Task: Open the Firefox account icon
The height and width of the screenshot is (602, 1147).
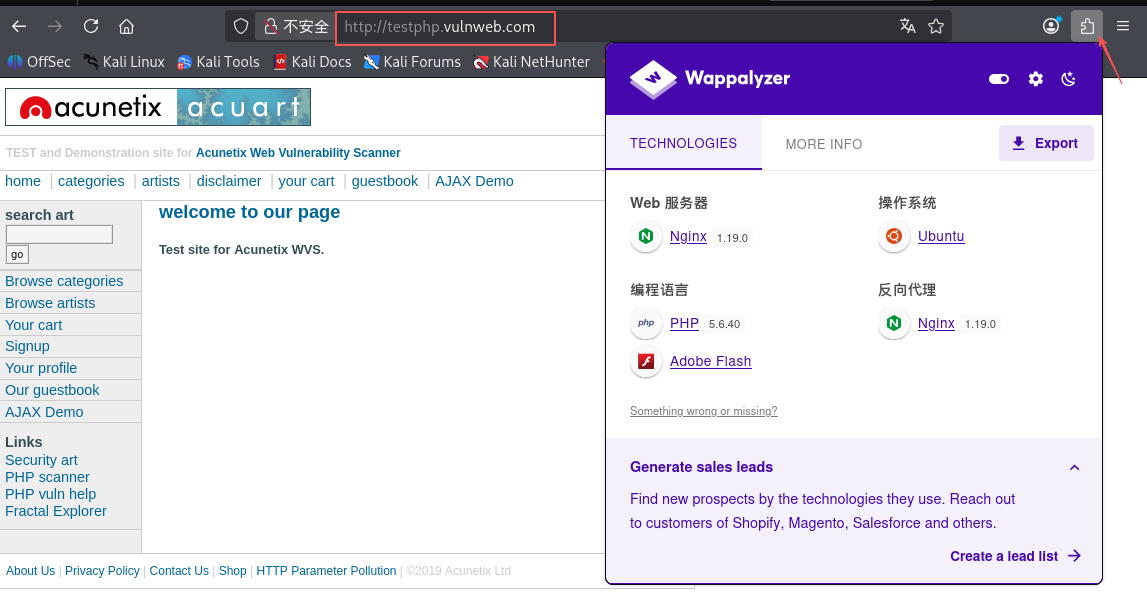Action: pyautogui.click(x=1051, y=26)
